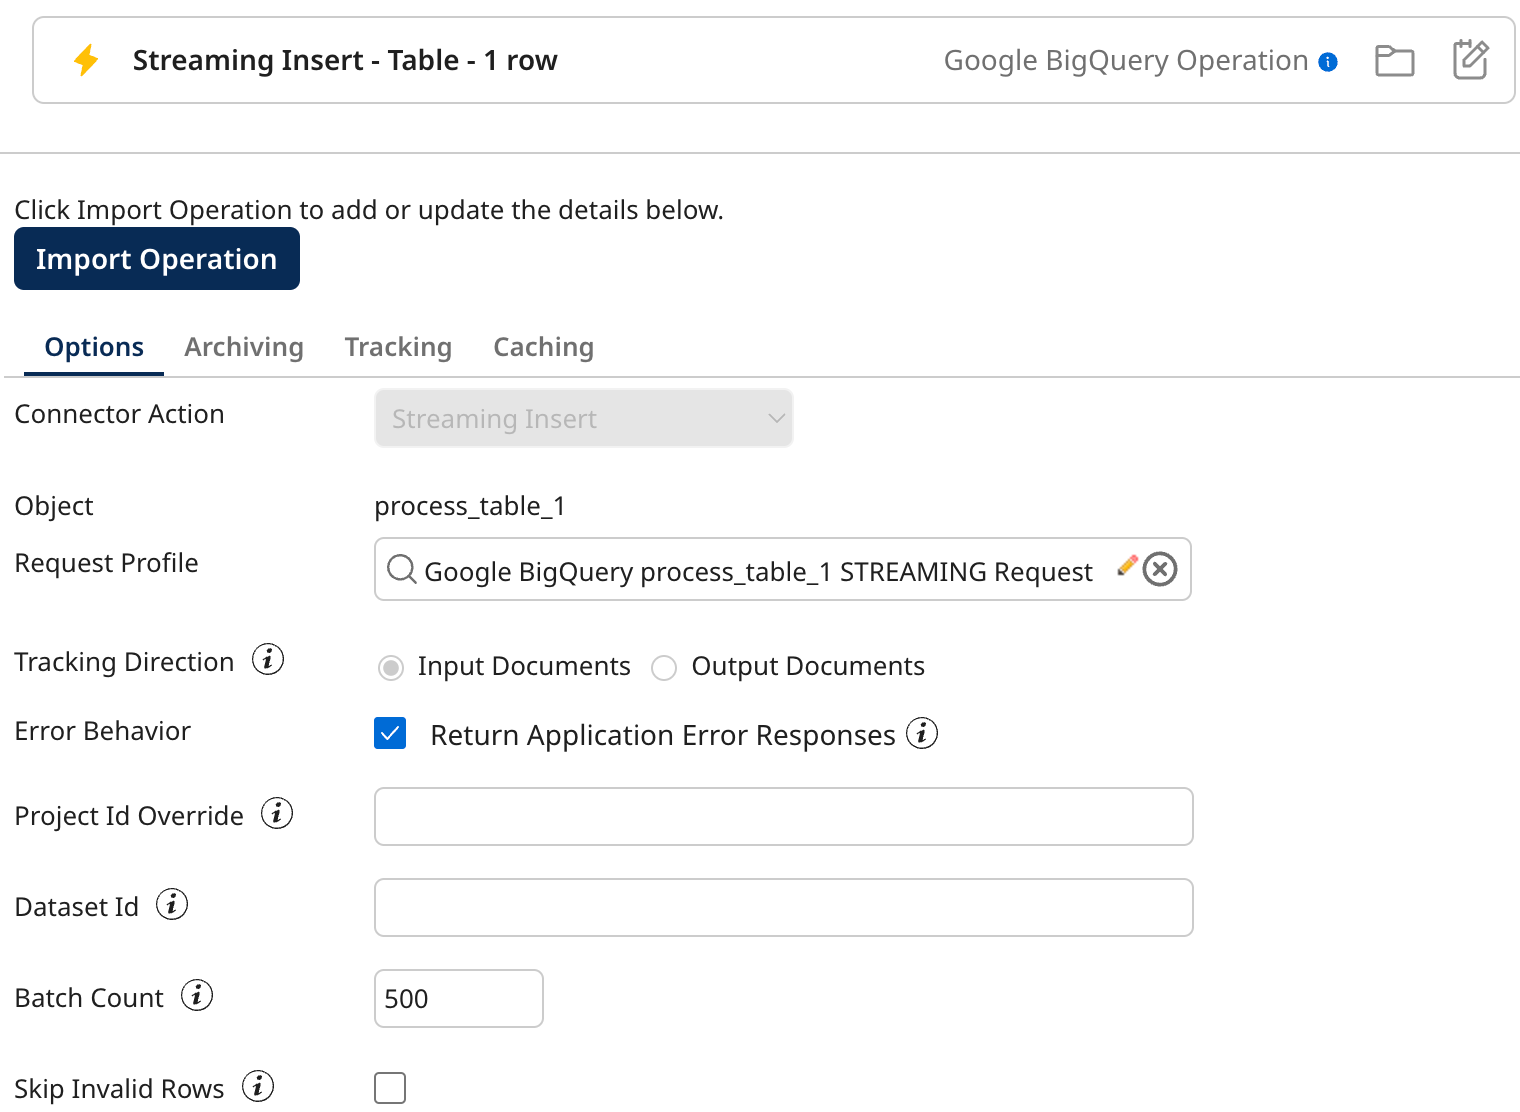Open the folder icon in header
Image resolution: width=1520 pixels, height=1112 pixels.
pos(1394,61)
